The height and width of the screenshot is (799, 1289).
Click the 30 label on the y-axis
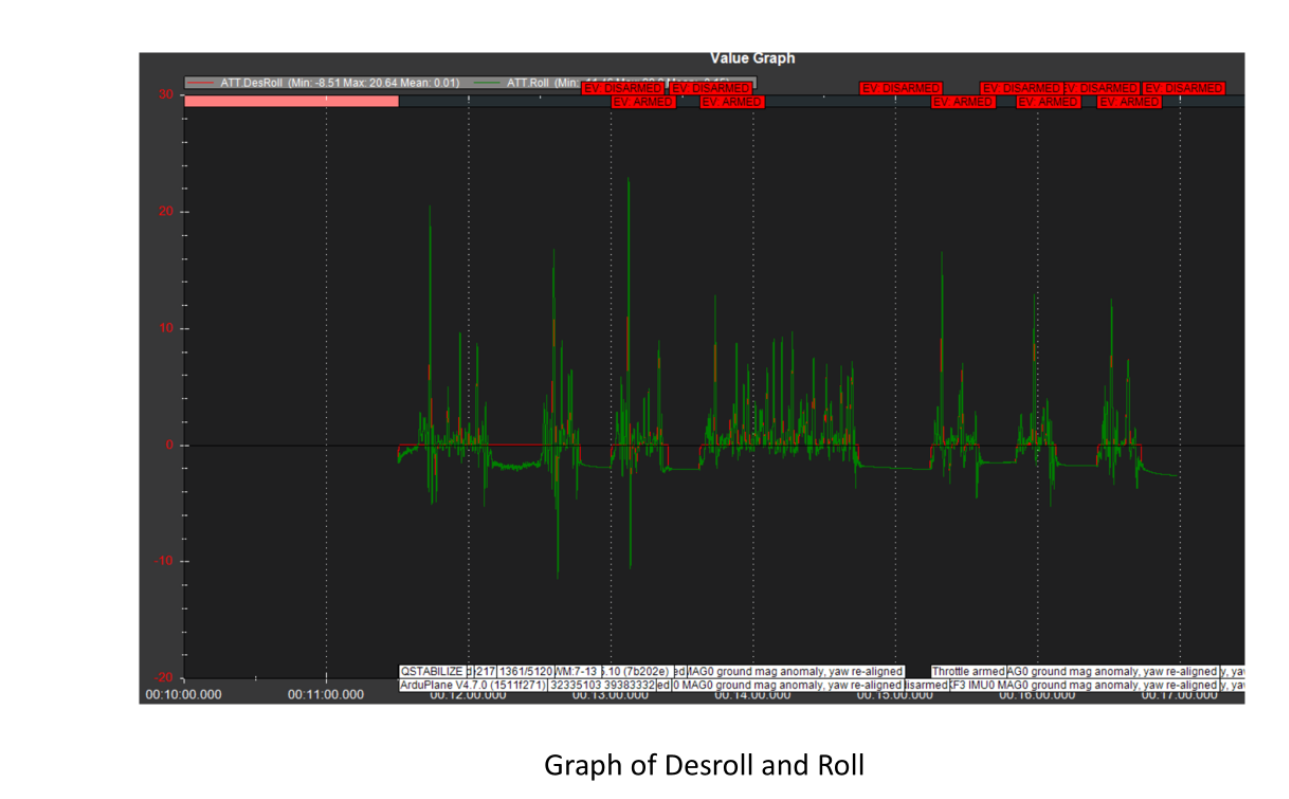[164, 95]
